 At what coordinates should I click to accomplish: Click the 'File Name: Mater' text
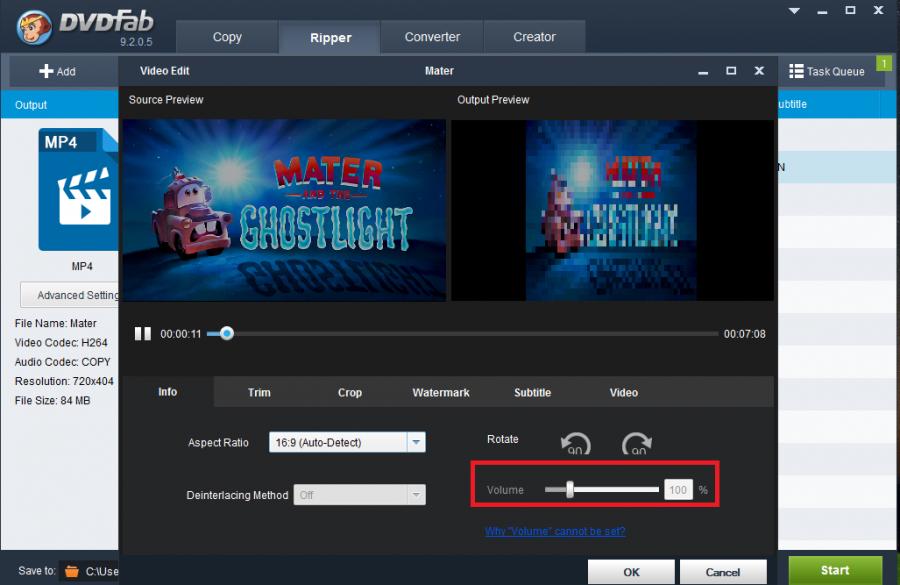click(56, 323)
